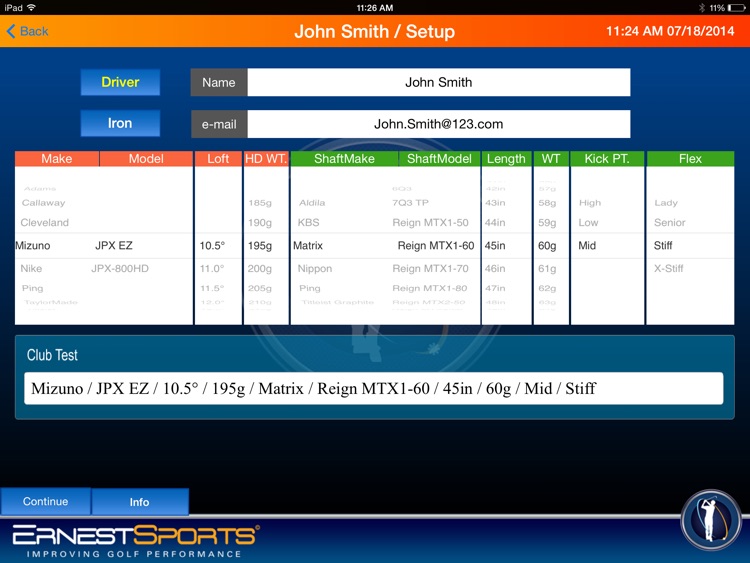
Task: Tap the Bluetooth icon in status bar
Action: click(702, 8)
